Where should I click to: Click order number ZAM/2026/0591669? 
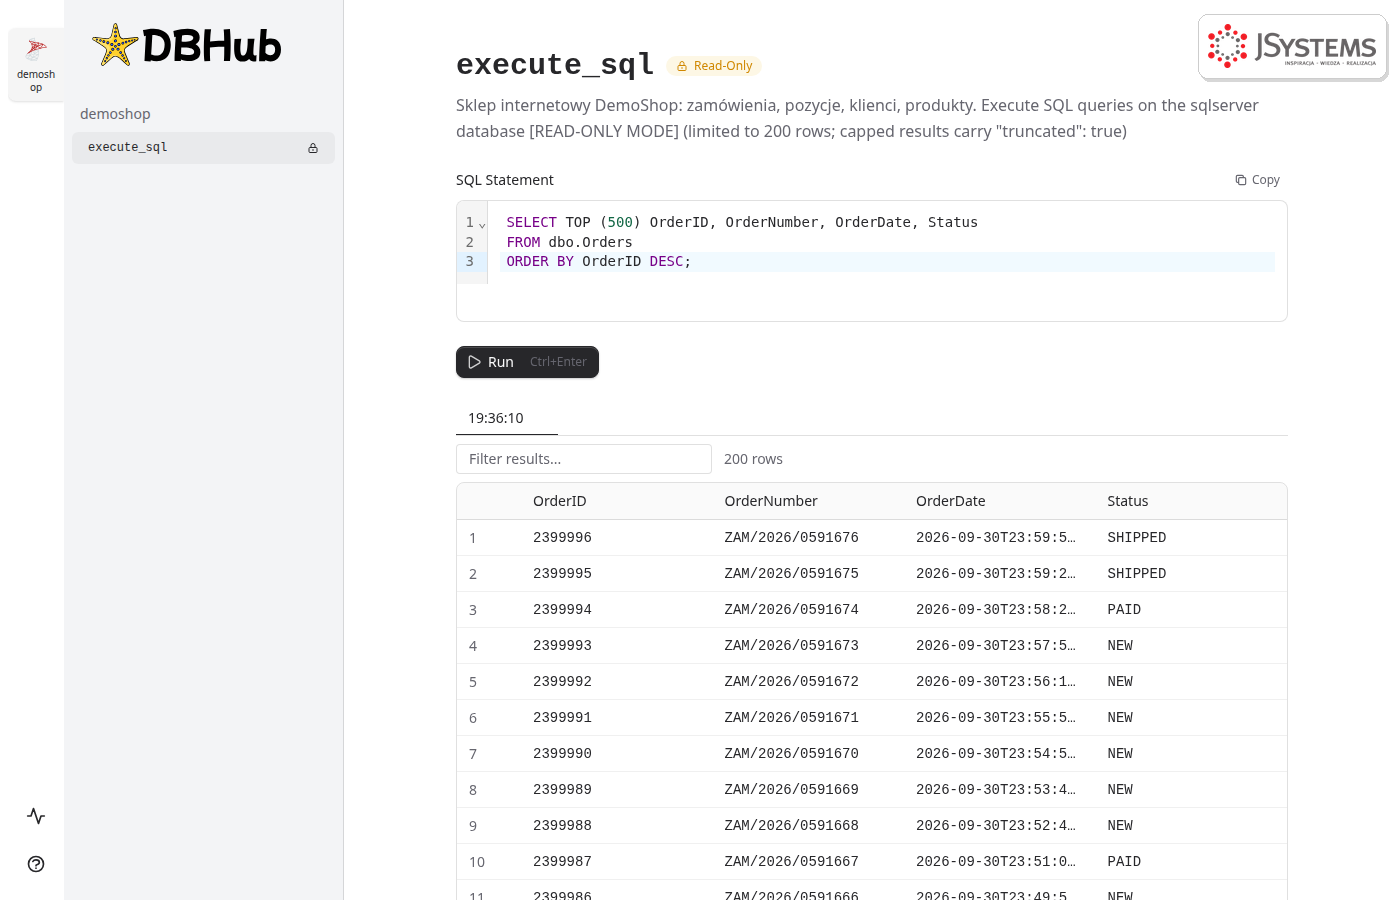click(791, 790)
